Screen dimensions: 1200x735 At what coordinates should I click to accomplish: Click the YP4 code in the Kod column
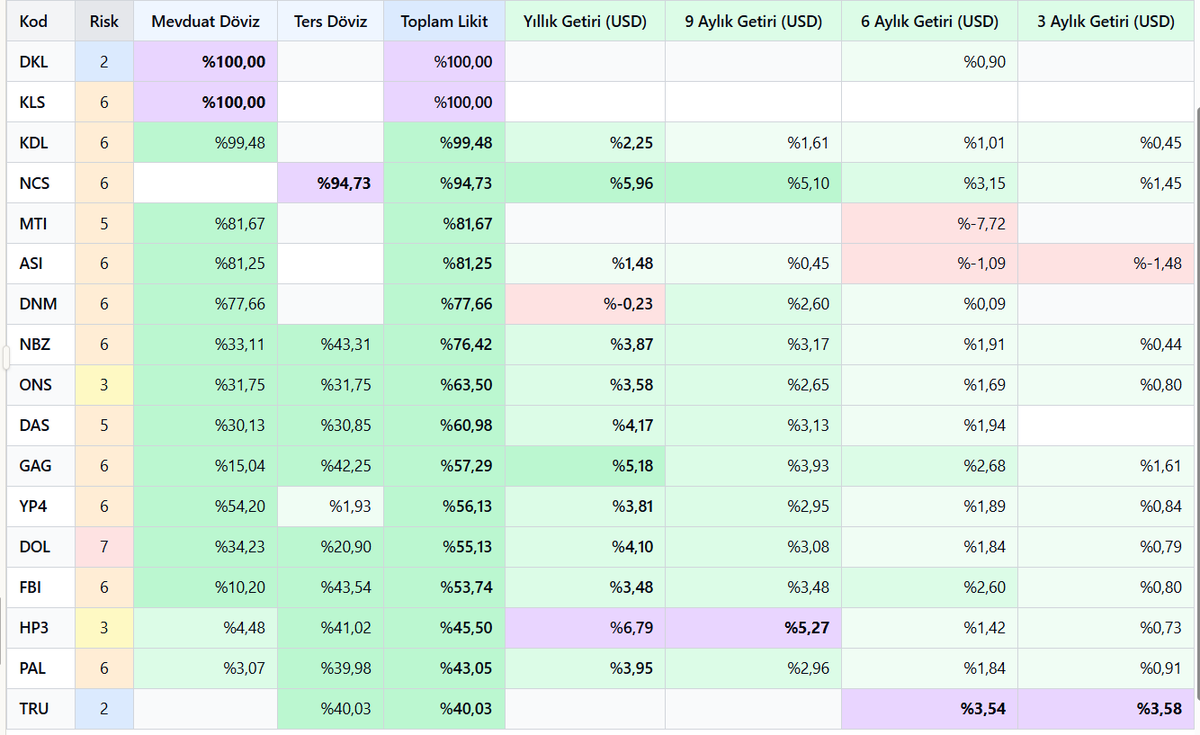40,507
